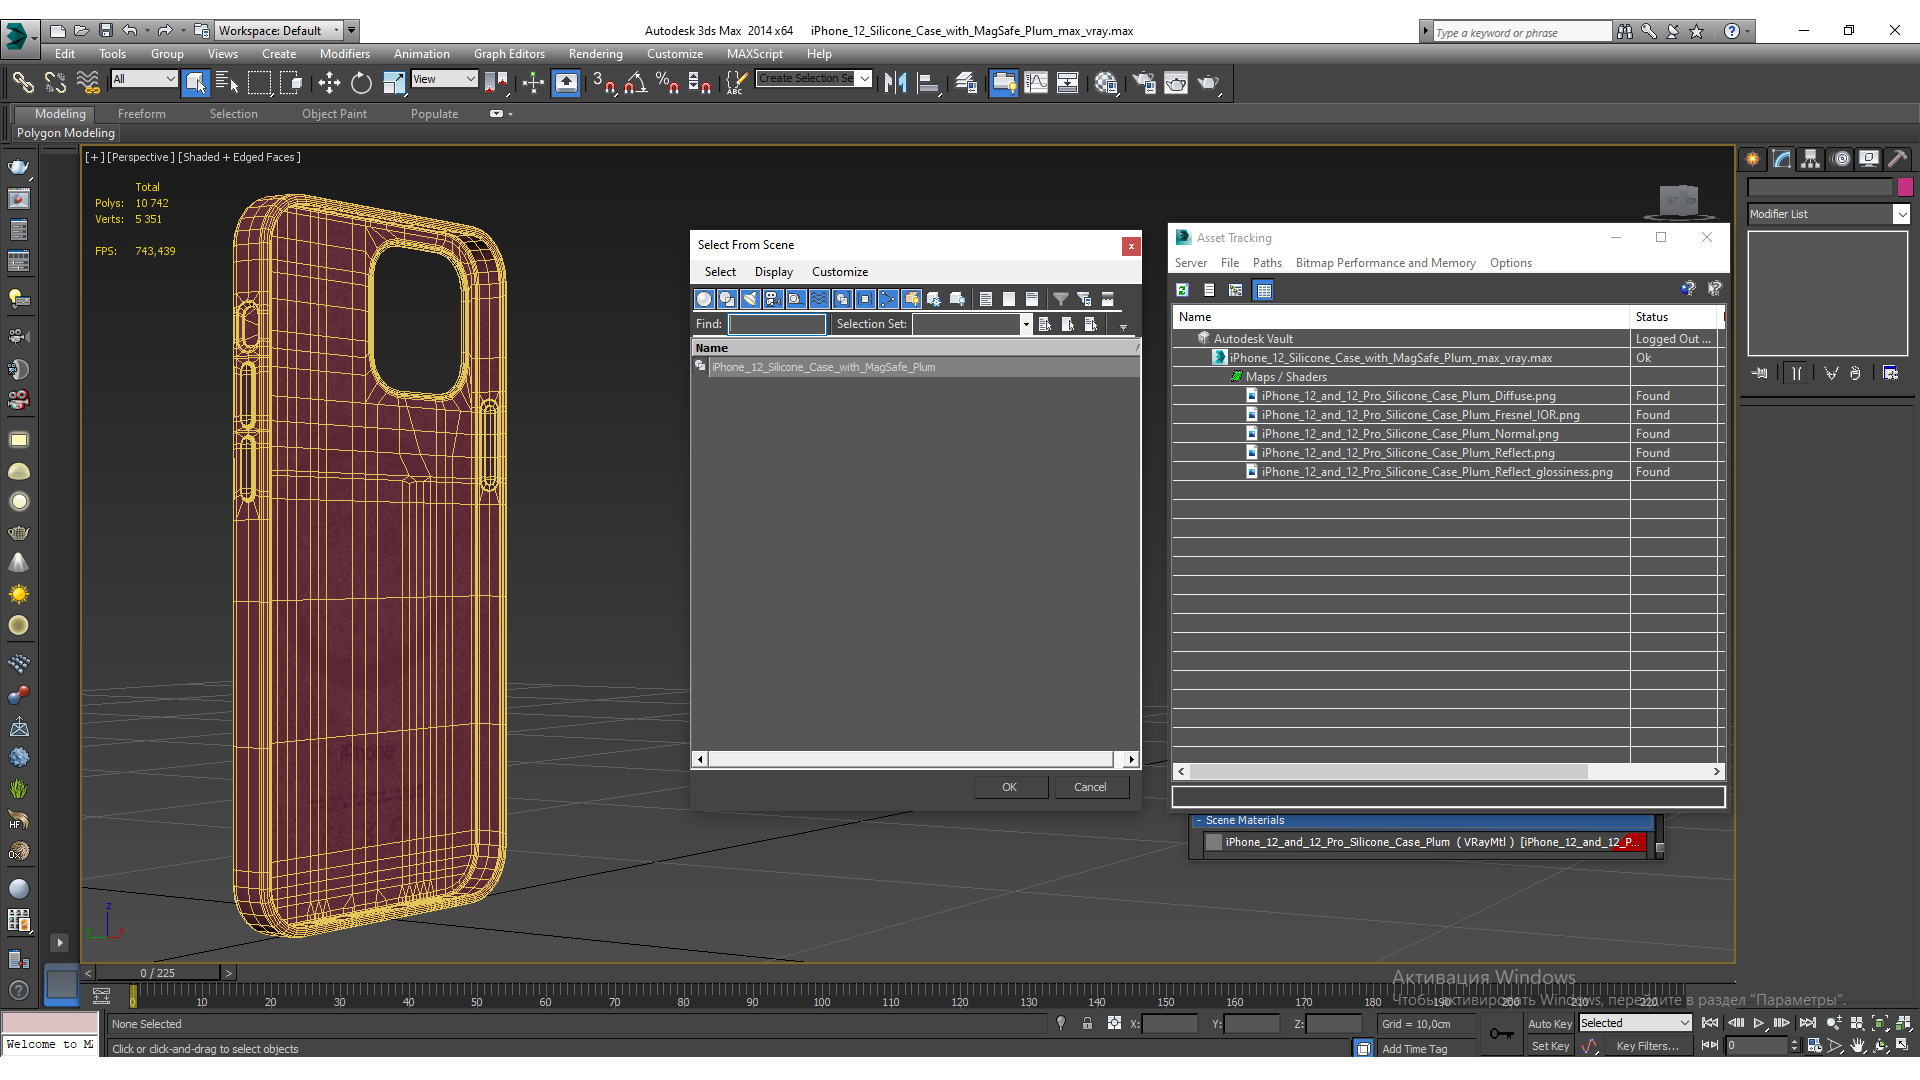
Task: Click the Key Filters button
Action: tap(1648, 1046)
